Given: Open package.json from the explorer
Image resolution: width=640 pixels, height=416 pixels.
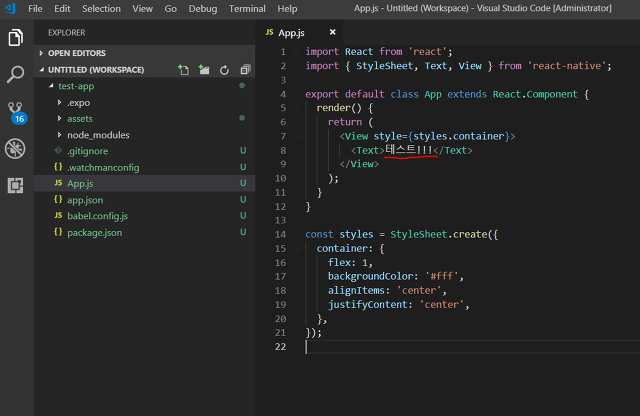Looking at the screenshot, I should 144,232.
